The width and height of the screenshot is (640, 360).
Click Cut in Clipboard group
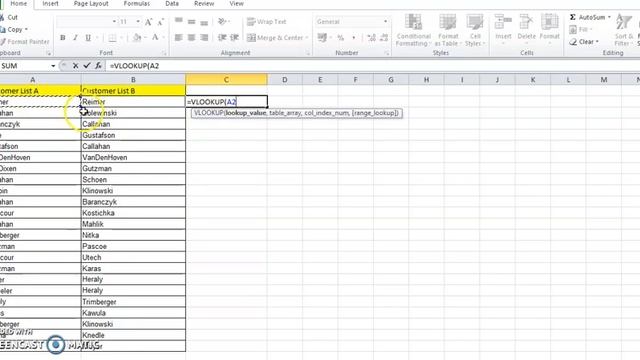click(9, 18)
